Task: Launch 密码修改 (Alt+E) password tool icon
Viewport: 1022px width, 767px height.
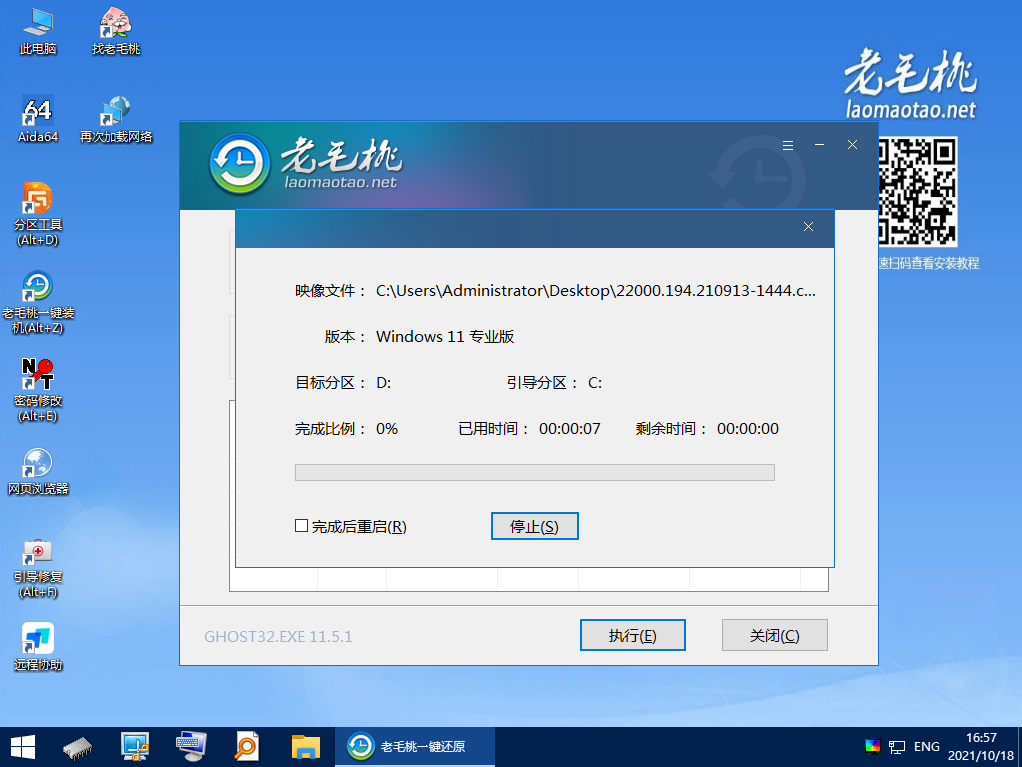Action: point(38,390)
